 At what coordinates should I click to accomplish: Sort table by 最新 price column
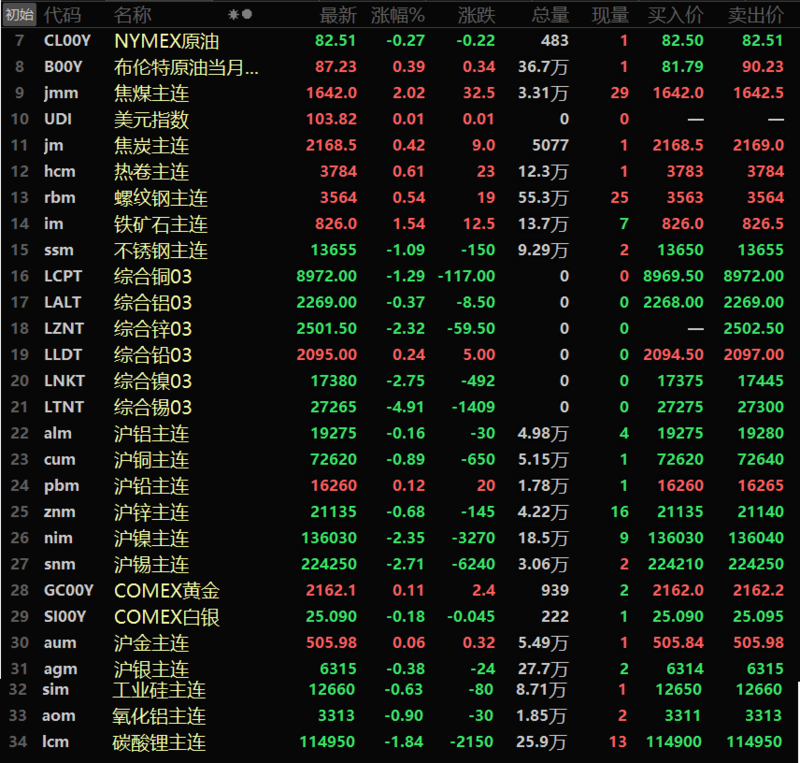337,15
